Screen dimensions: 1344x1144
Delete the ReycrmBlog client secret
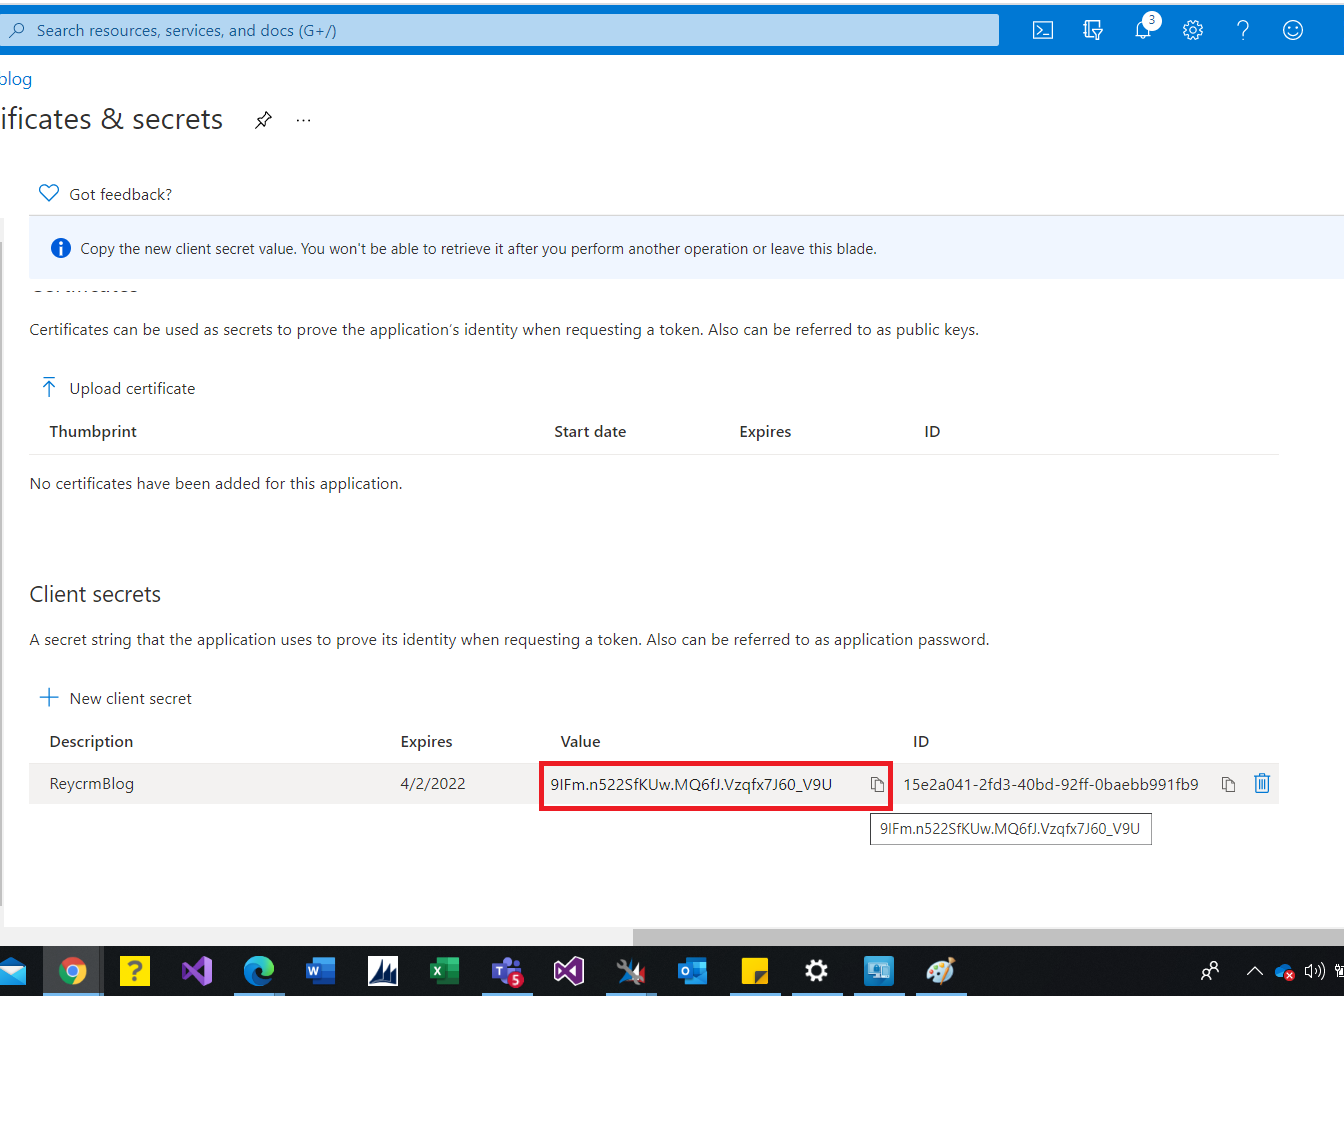(x=1262, y=784)
